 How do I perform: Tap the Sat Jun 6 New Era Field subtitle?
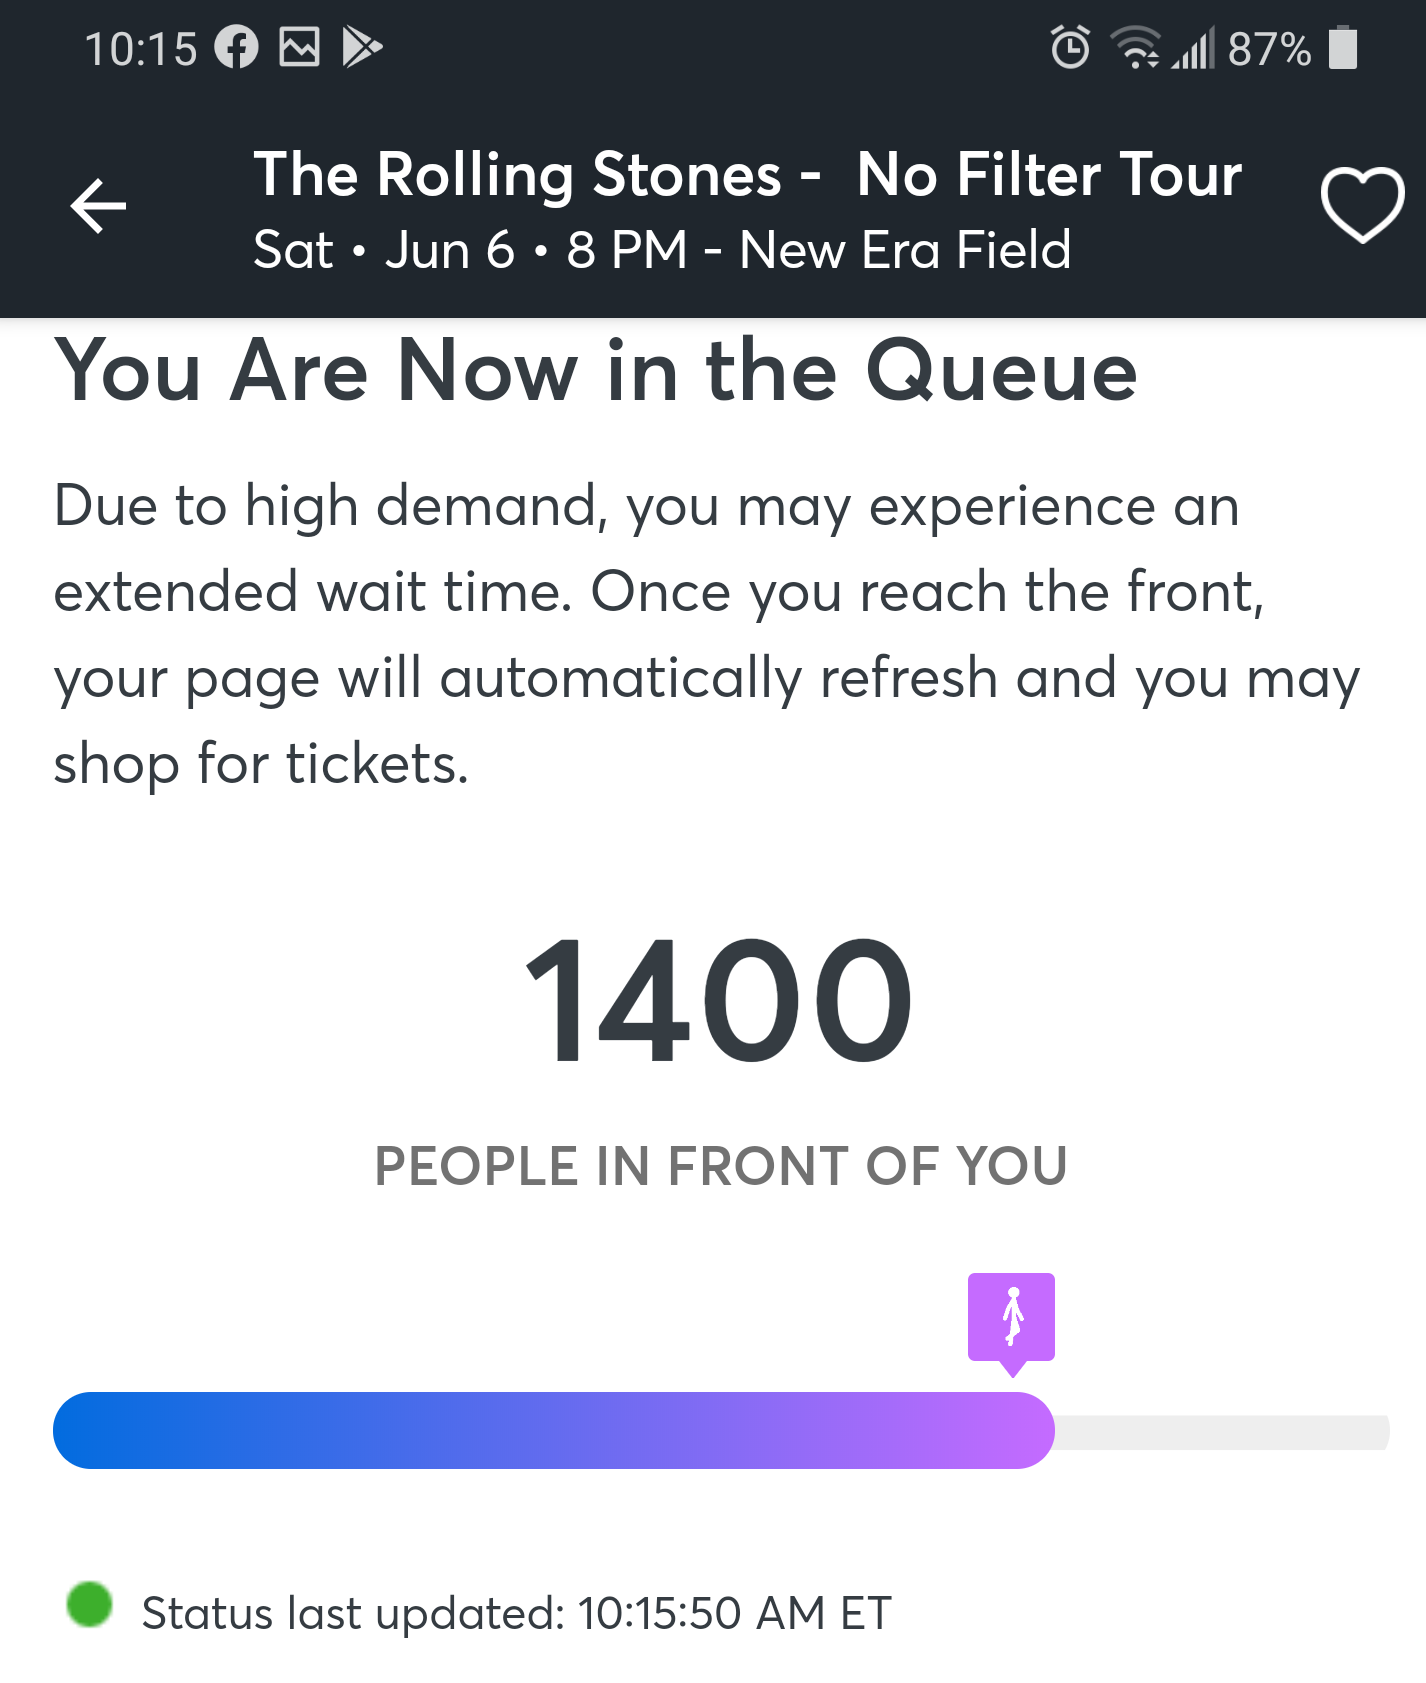[662, 249]
